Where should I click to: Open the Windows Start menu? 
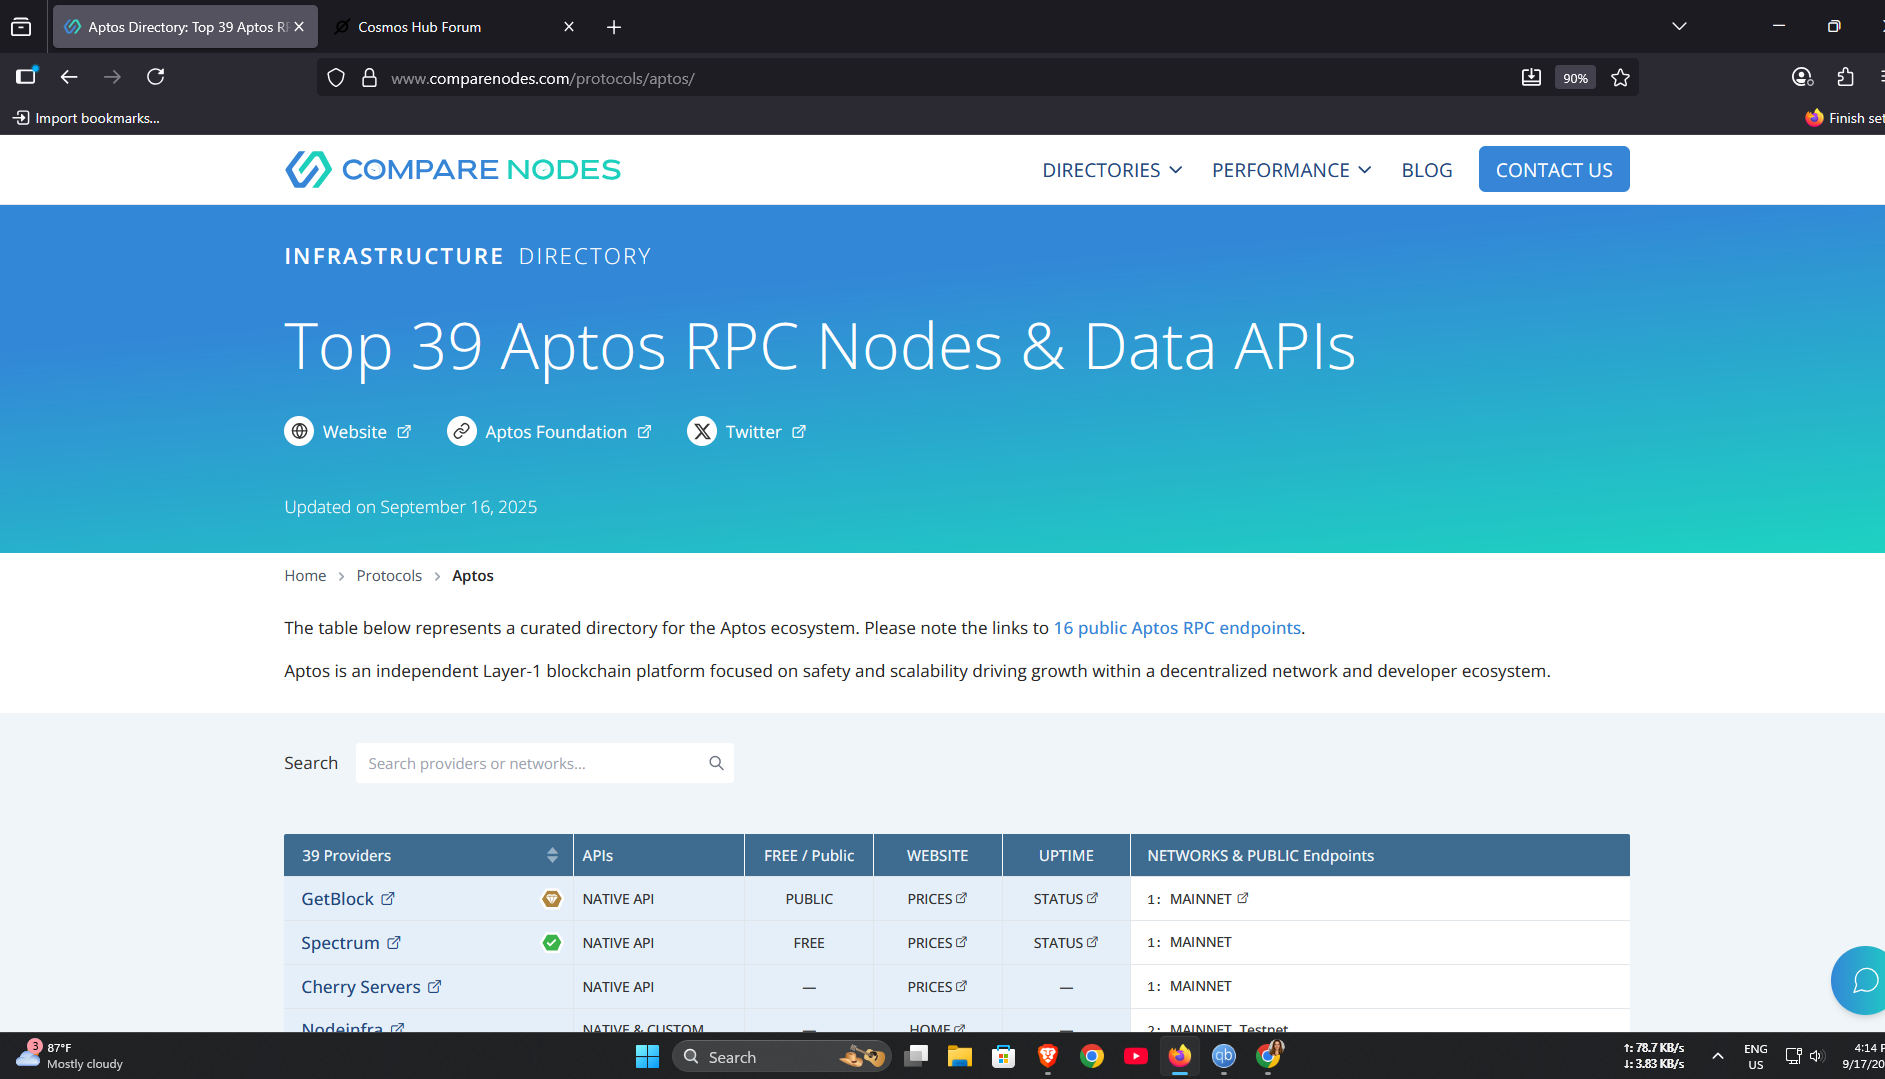(647, 1057)
